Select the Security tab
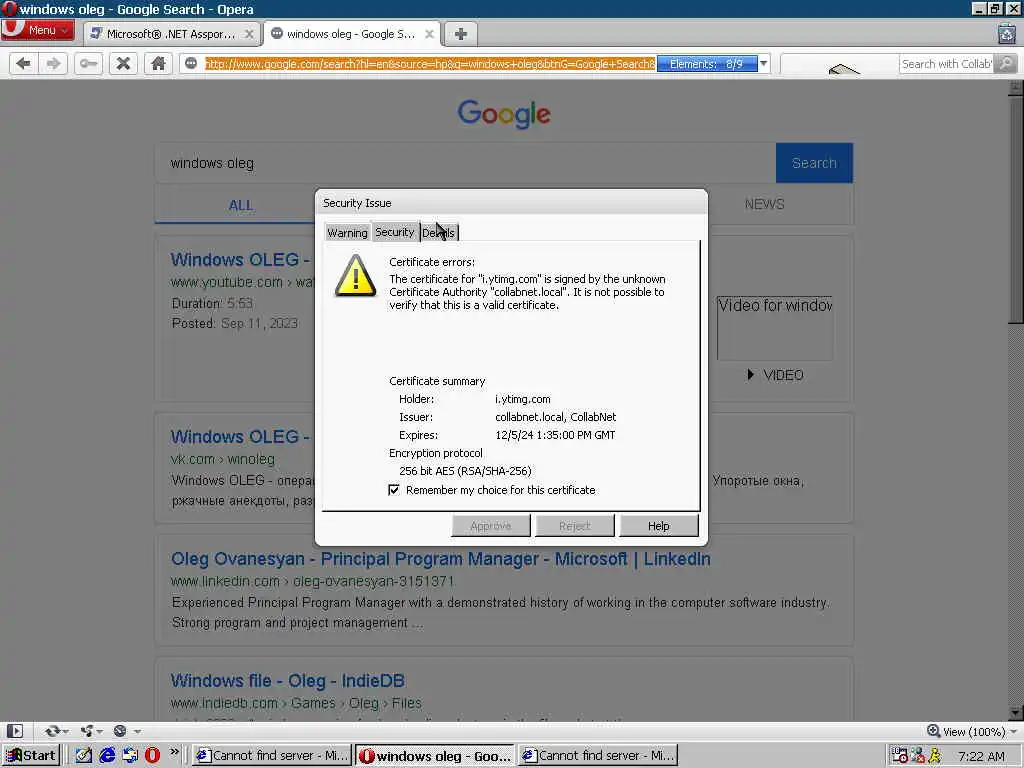The height and width of the screenshot is (768, 1024). click(x=394, y=232)
